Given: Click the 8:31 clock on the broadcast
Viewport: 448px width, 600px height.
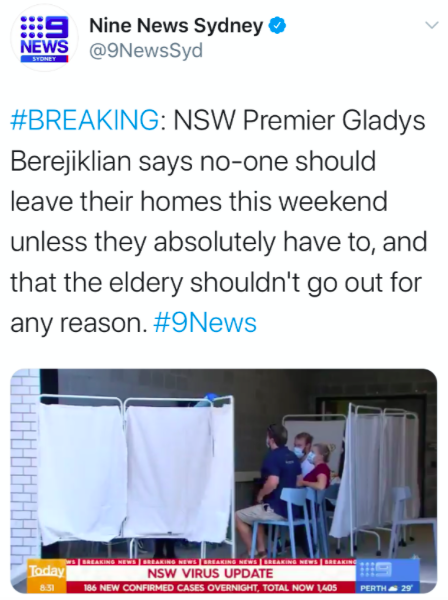Looking at the screenshot, I should (x=47, y=587).
